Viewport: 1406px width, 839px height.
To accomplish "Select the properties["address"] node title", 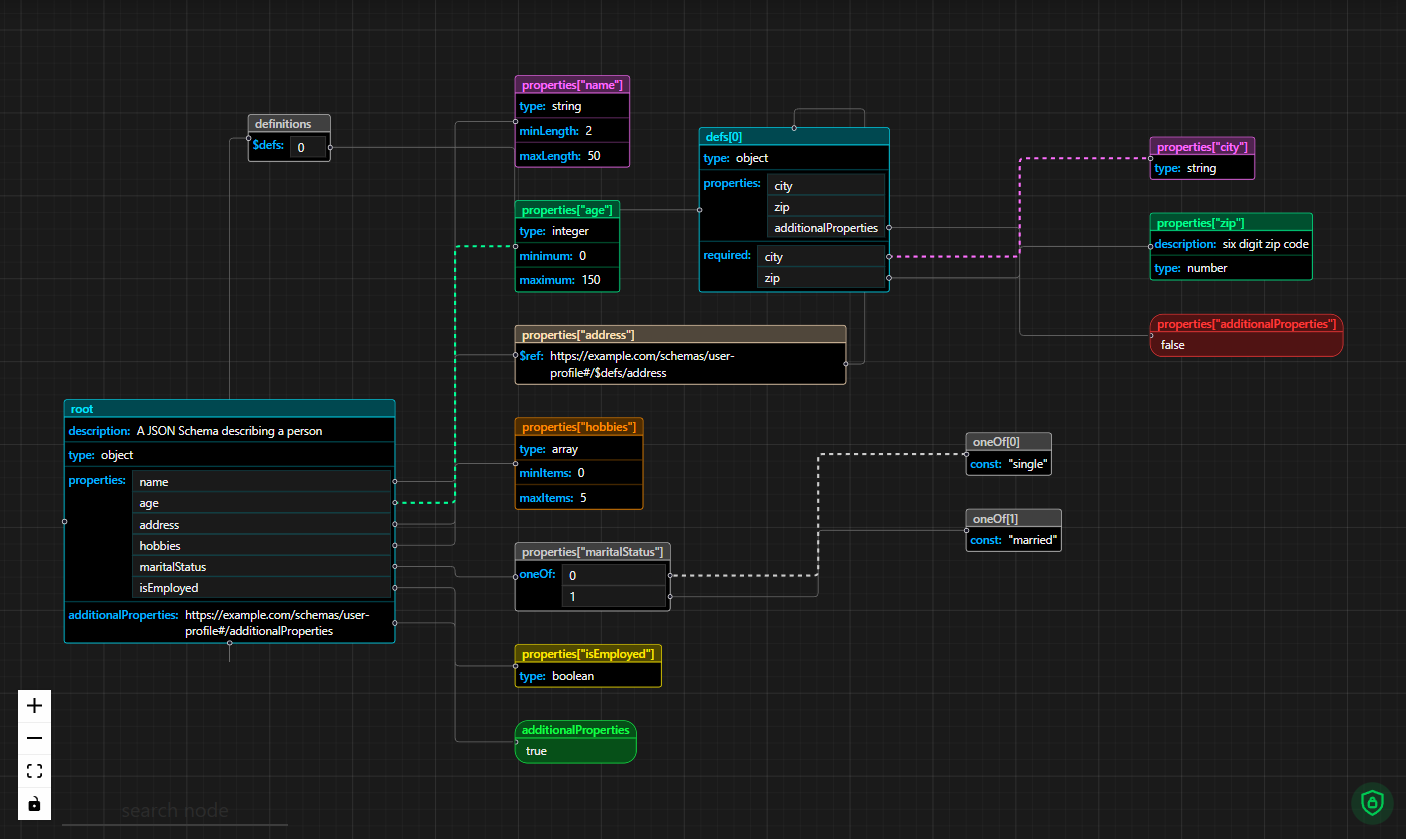I will [x=680, y=334].
